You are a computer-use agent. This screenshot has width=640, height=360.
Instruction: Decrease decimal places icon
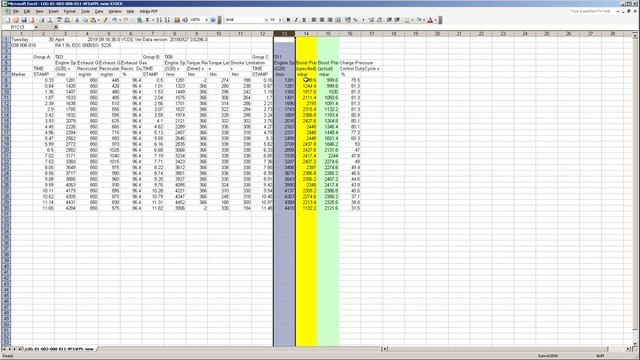point(380,20)
